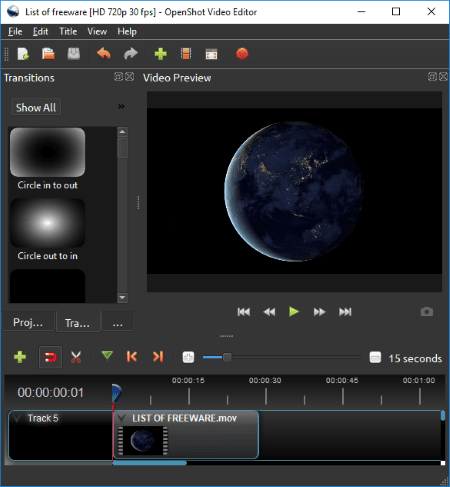This screenshot has width=450, height=487.
Task: Zoom out timeline with minus icon
Action: 375,357
